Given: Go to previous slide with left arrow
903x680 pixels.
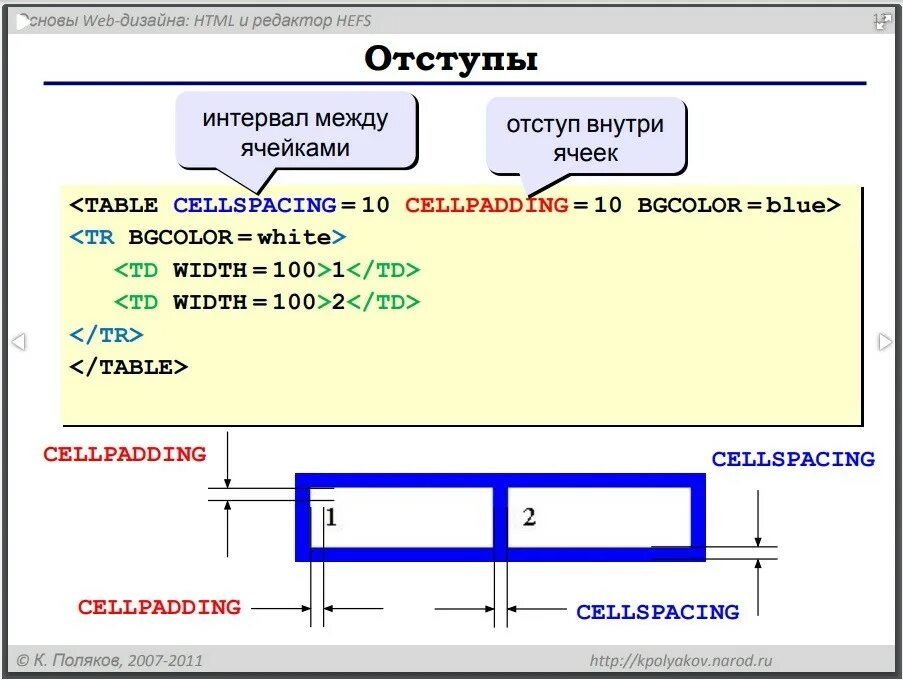Looking at the screenshot, I should click(x=19, y=341).
